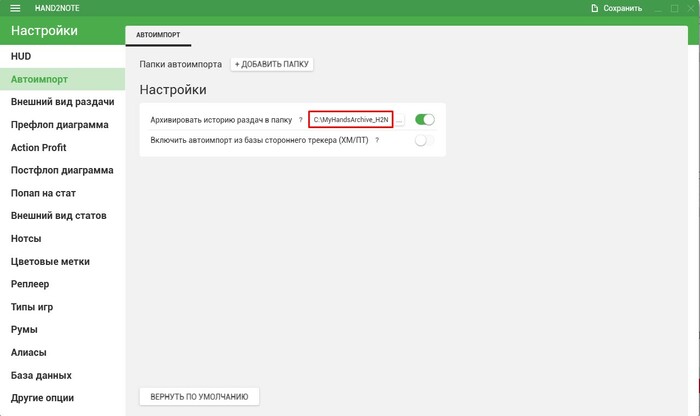700x416 pixels.
Task: Go to Реплеер settings
Action: [x=62, y=284]
